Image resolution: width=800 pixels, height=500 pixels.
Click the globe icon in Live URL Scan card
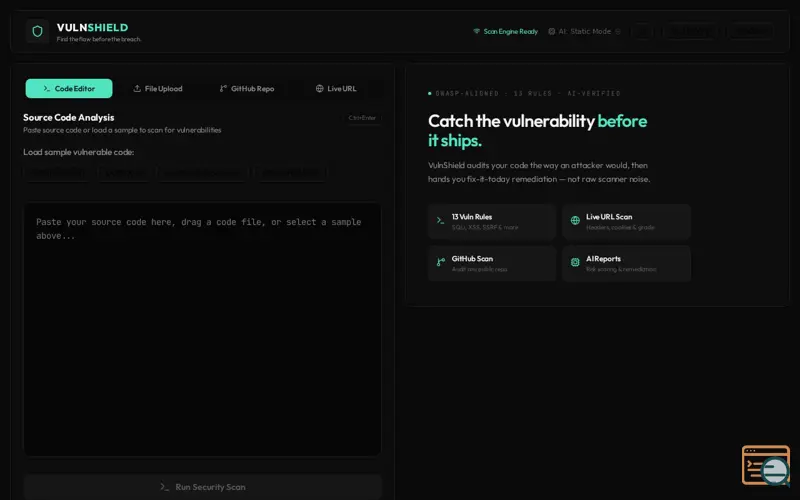pos(575,220)
